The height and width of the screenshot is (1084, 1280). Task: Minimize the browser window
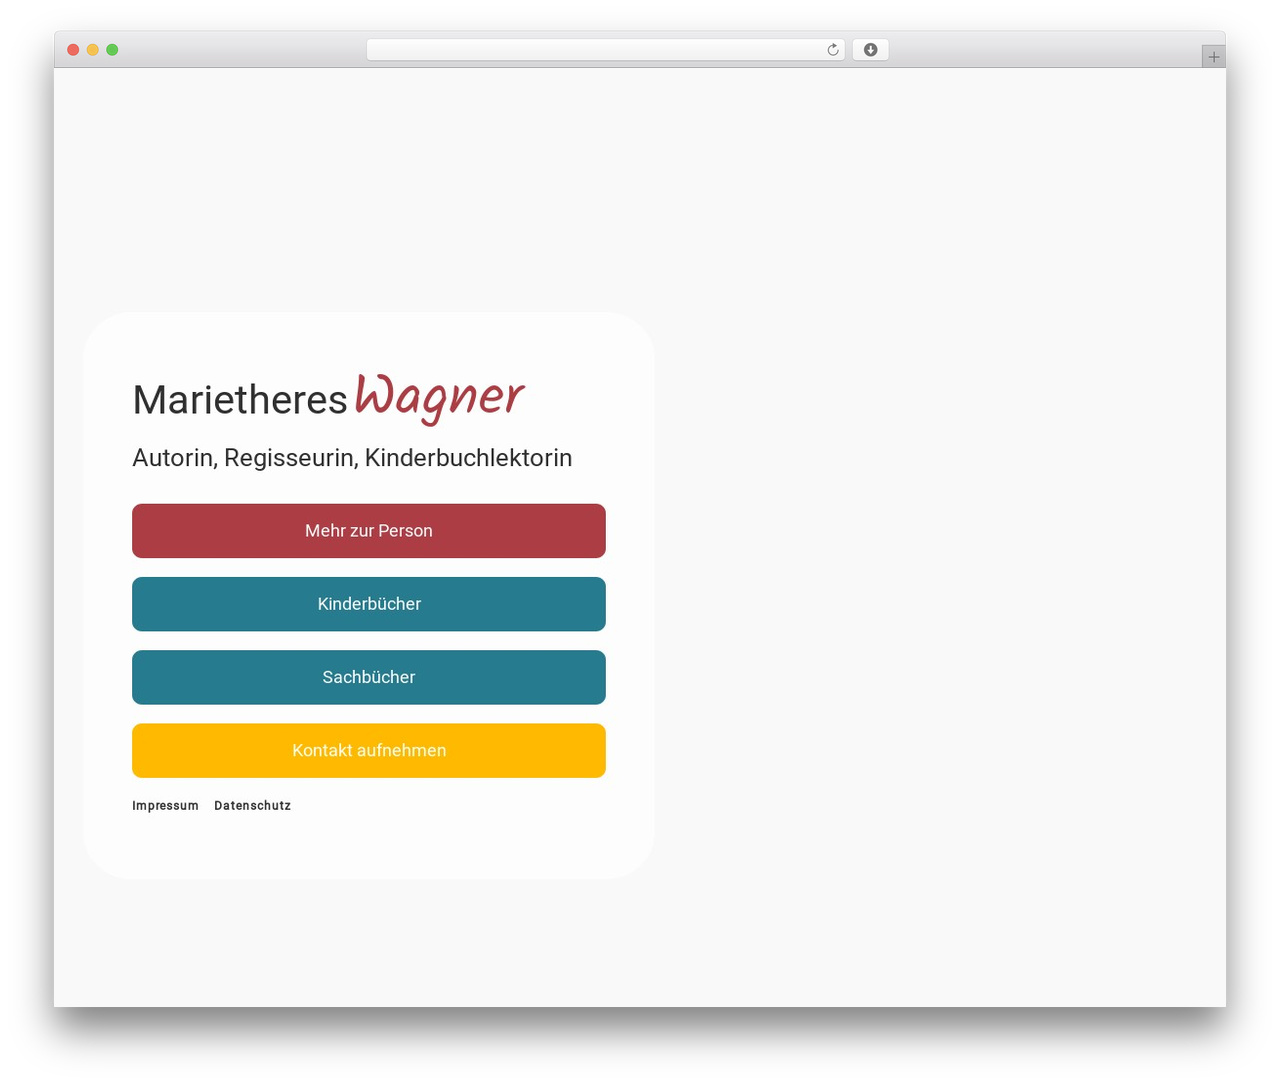(x=92, y=50)
